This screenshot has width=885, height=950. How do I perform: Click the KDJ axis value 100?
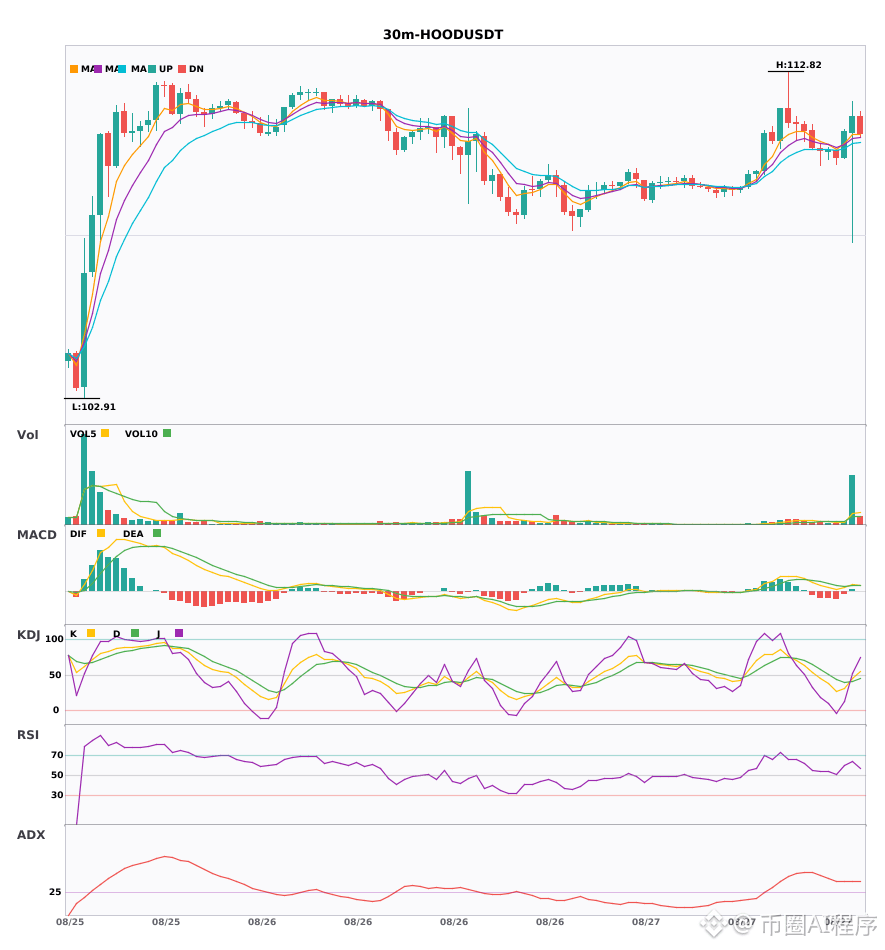(x=55, y=639)
